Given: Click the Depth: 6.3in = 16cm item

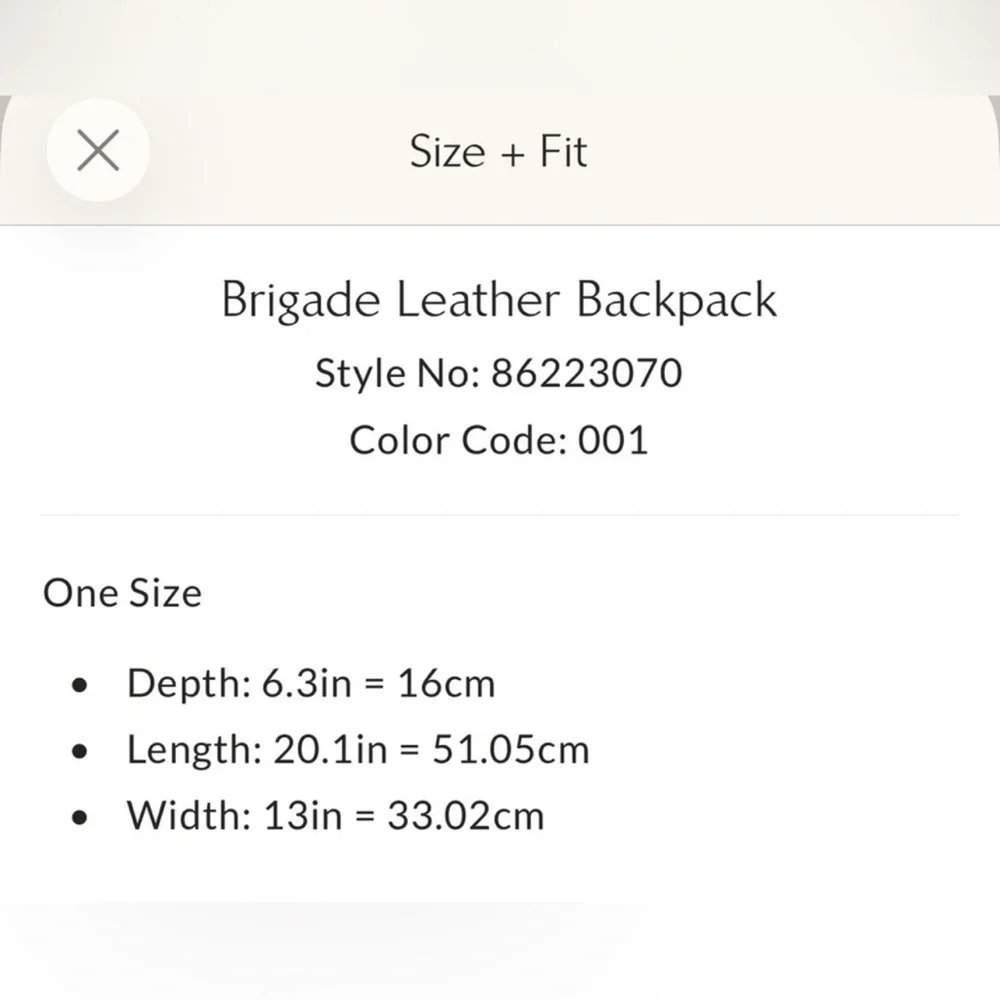Looking at the screenshot, I should click(x=311, y=684).
